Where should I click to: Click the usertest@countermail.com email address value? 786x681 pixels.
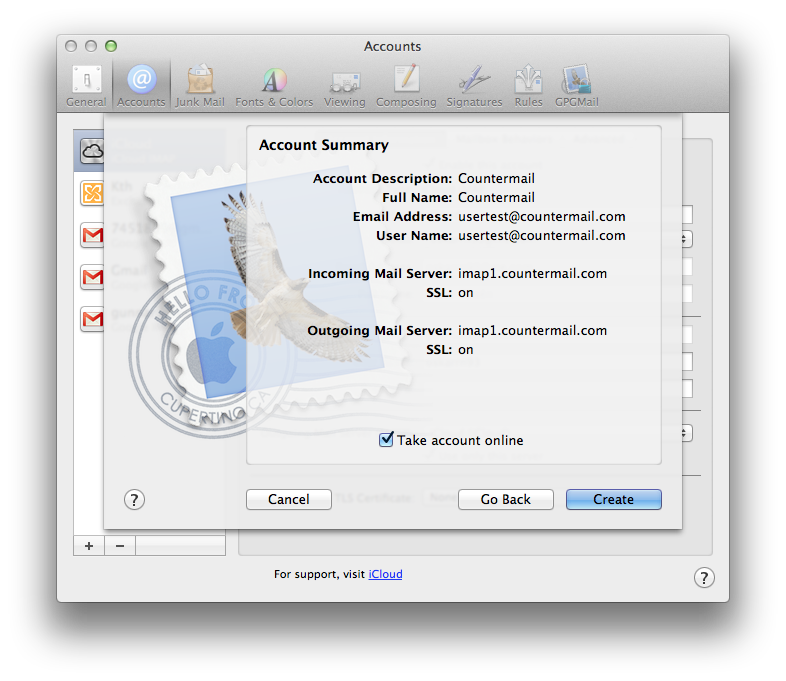pos(541,216)
